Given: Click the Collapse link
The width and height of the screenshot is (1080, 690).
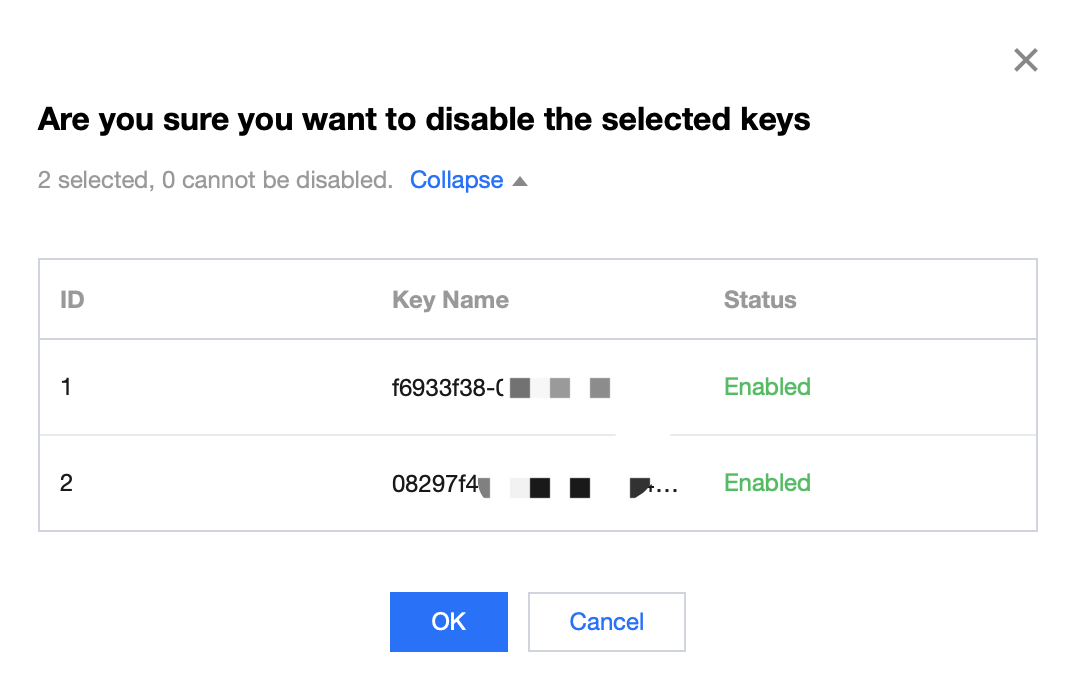Looking at the screenshot, I should (x=456, y=181).
